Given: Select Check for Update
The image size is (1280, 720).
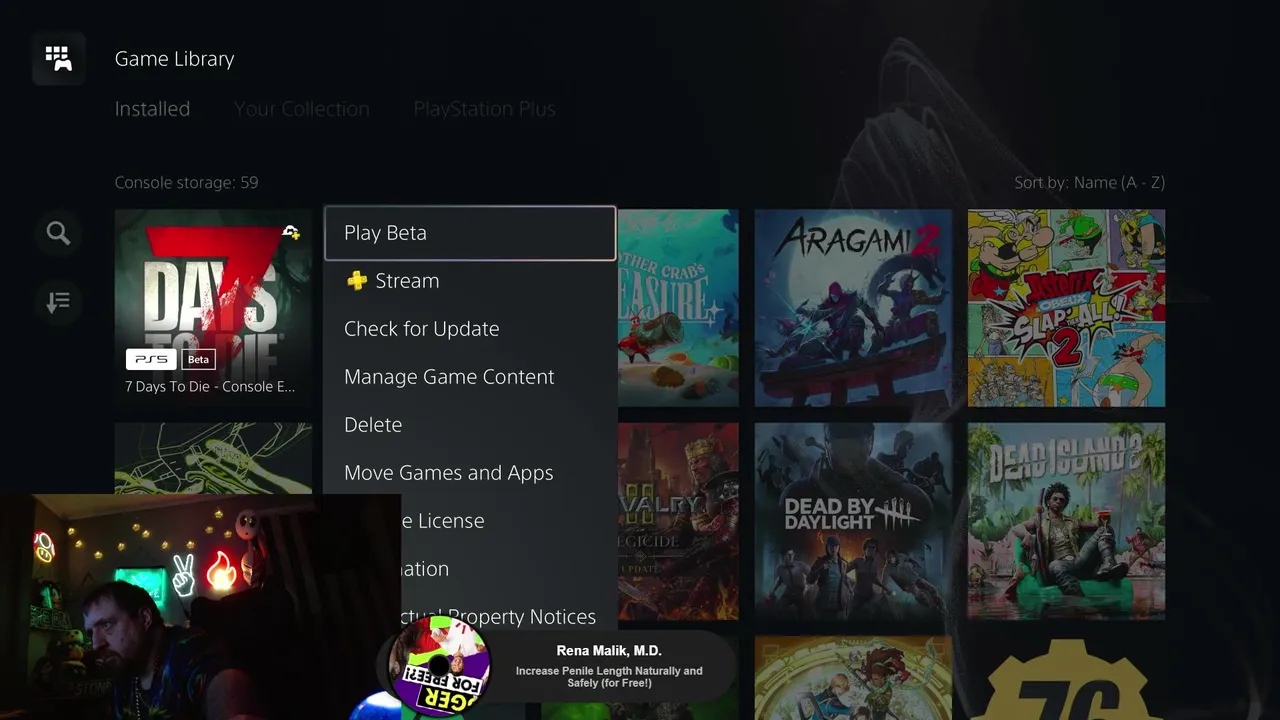Looking at the screenshot, I should click(470, 329).
